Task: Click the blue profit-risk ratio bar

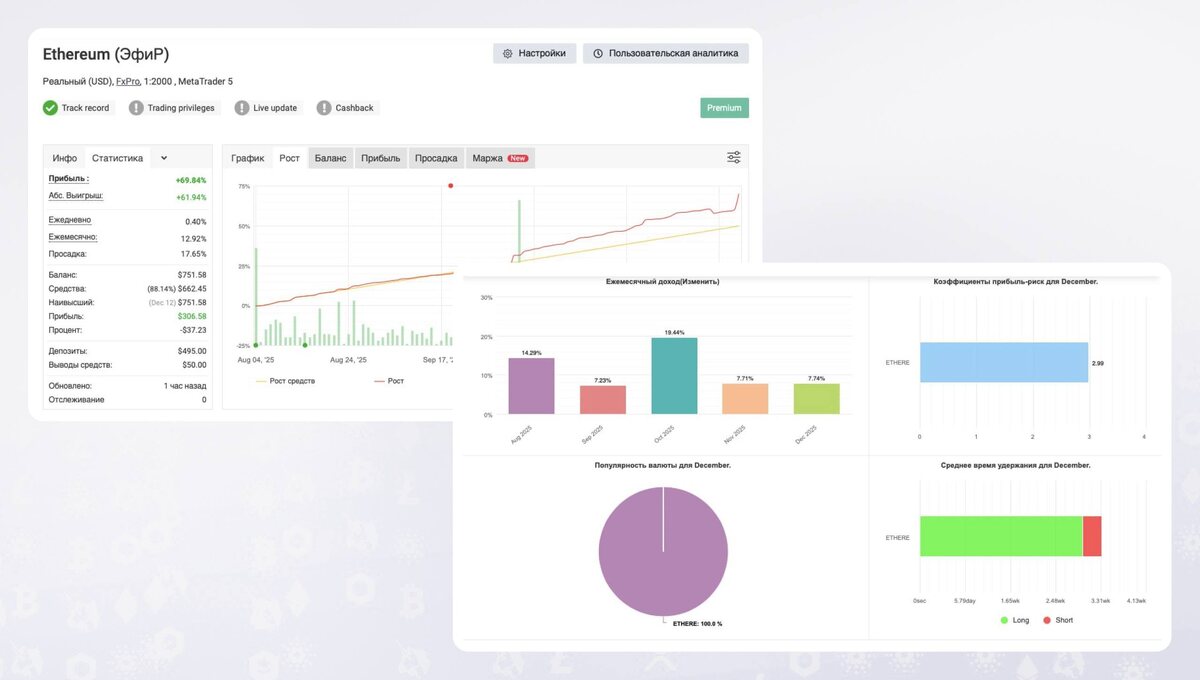Action: tap(1004, 362)
